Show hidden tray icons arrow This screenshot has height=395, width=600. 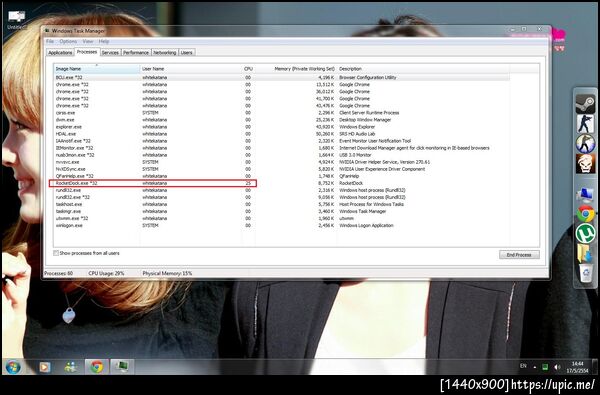[x=535, y=367]
